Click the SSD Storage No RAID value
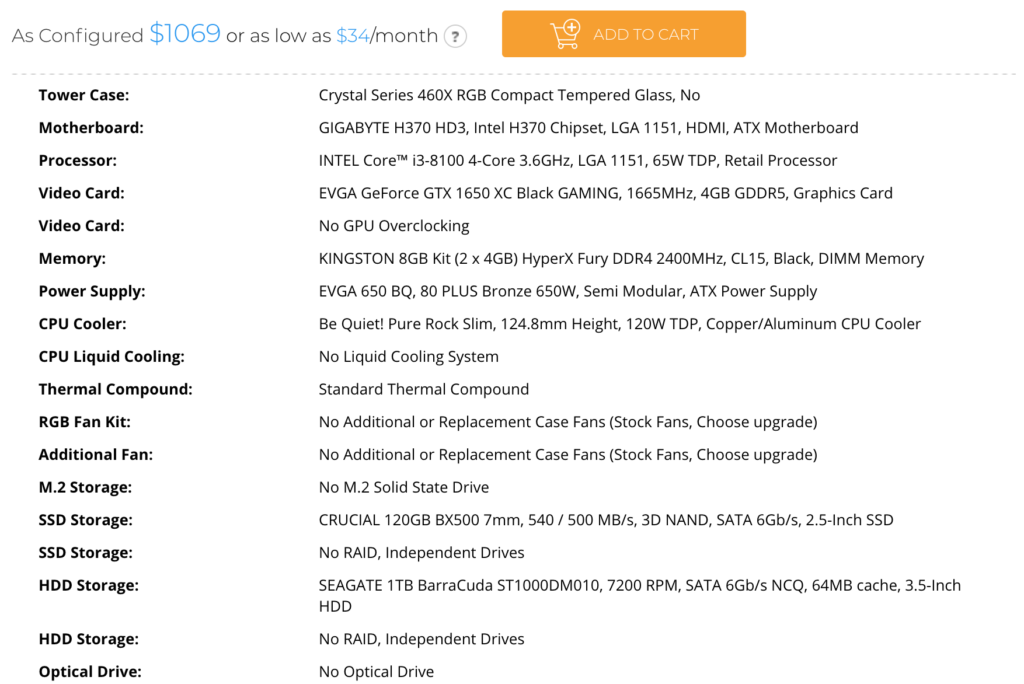Screen dimensions: 1024x684 click(421, 553)
